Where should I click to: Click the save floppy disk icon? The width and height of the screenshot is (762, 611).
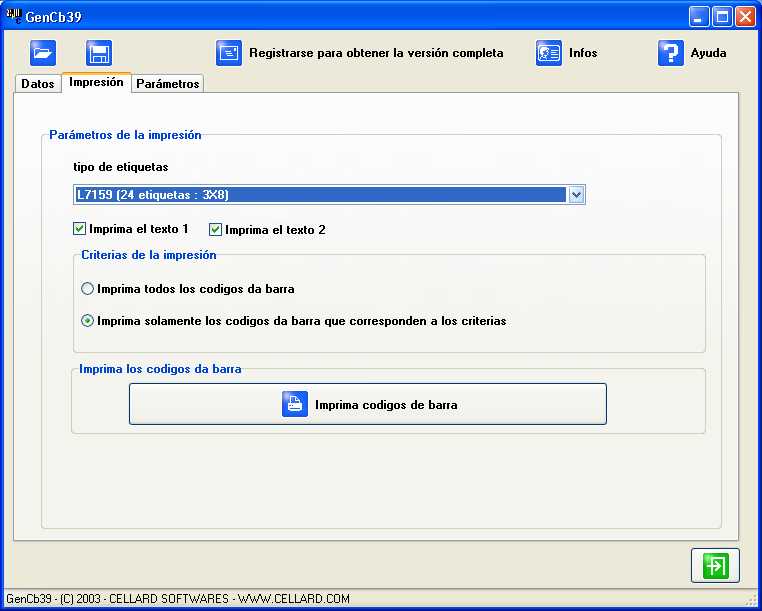(x=98, y=53)
